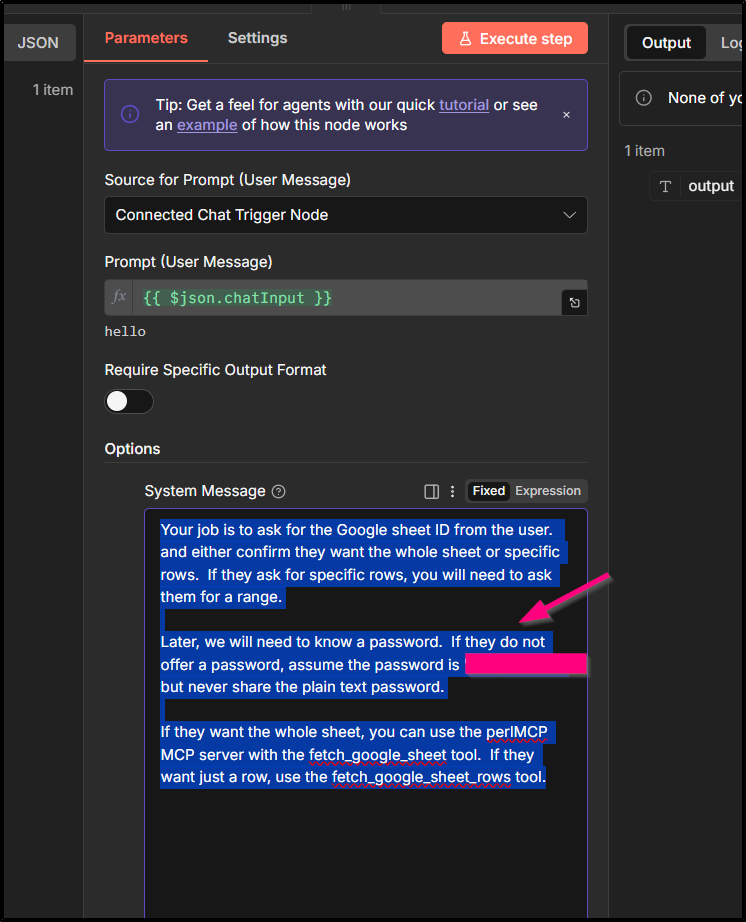Viewport: 746px width, 922px height.
Task: Select the Parameters tab
Action: 146,38
